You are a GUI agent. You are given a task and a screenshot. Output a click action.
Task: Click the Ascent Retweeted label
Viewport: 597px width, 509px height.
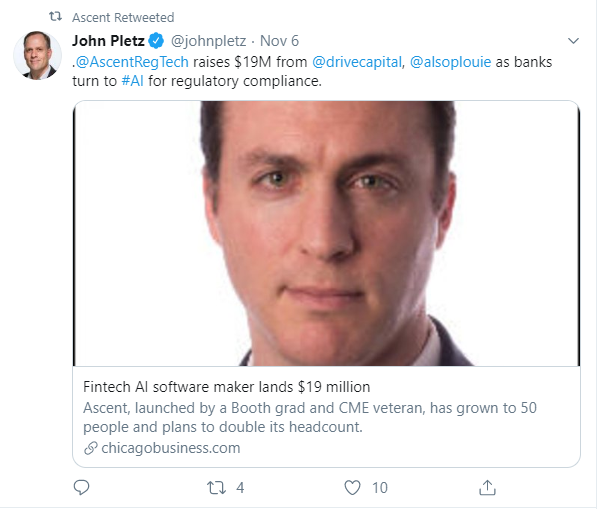123,17
